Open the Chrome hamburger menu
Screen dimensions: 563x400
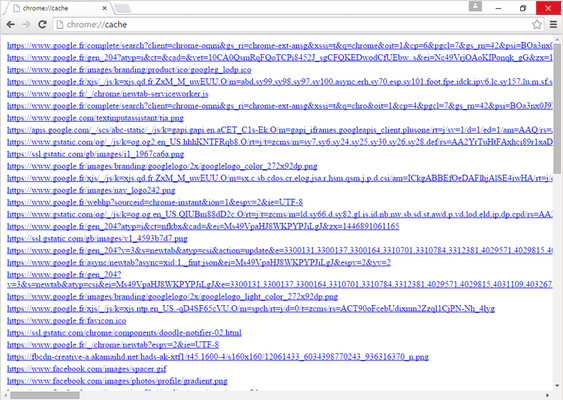(553, 24)
